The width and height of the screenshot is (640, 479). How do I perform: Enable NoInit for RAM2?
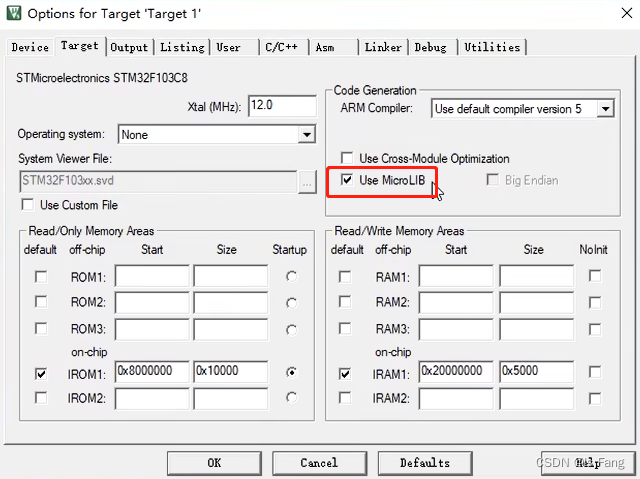[x=595, y=303]
